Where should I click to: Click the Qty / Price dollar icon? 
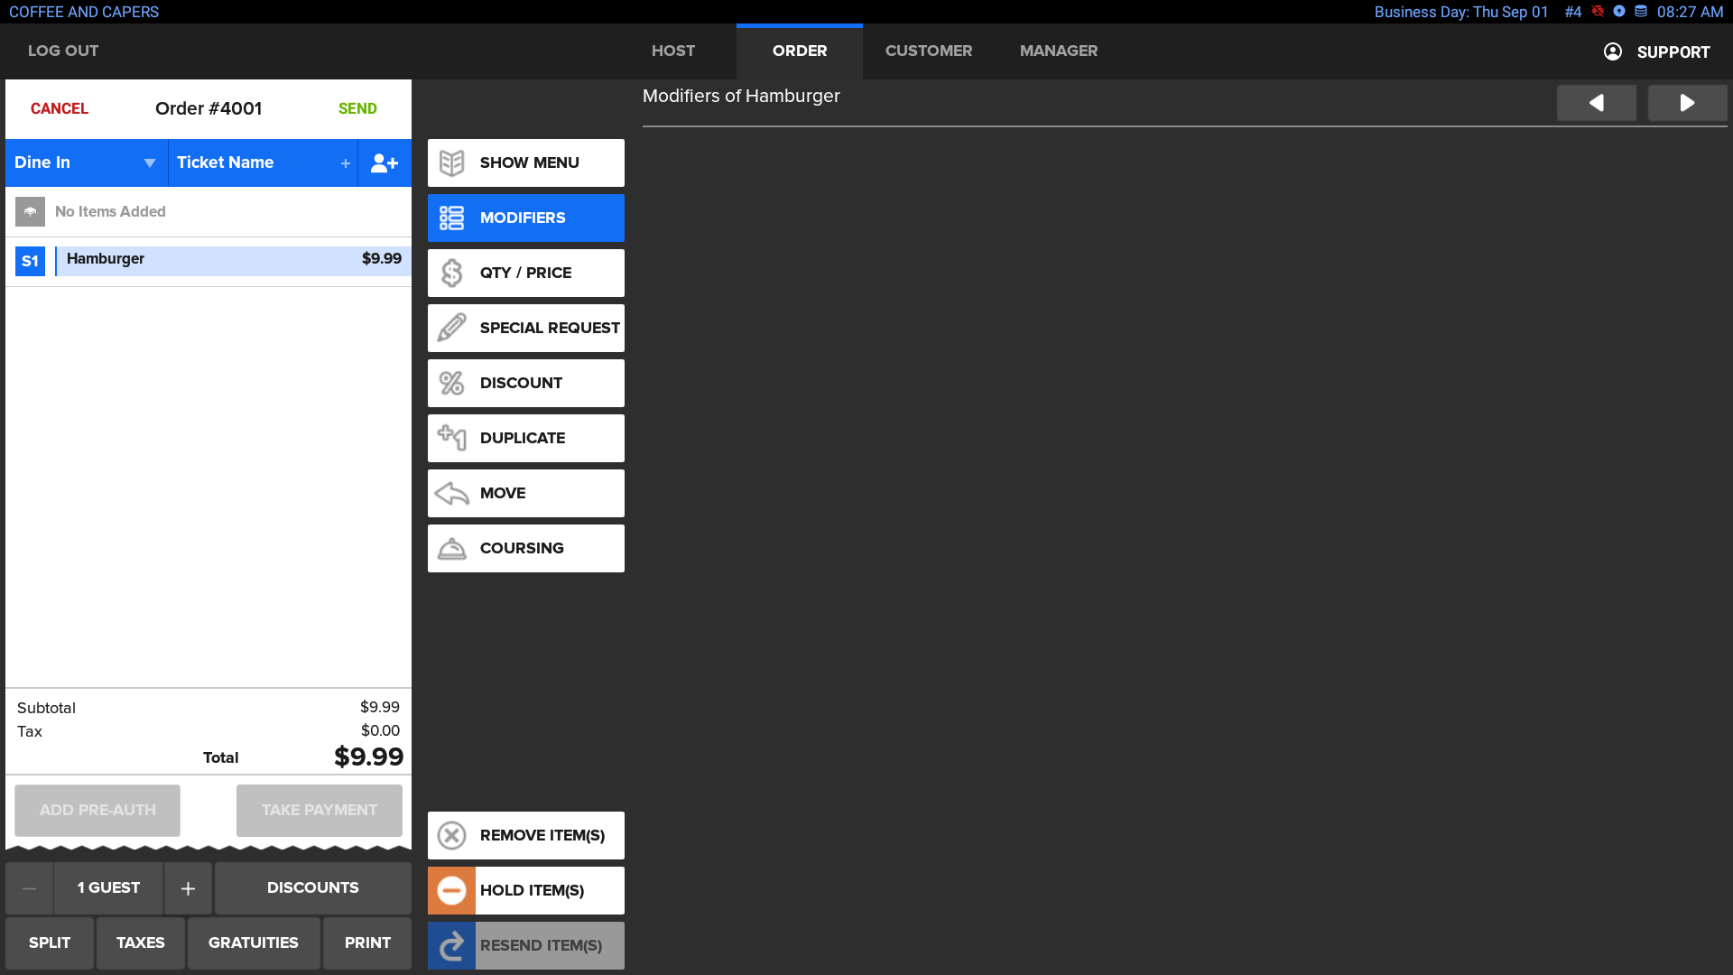point(452,273)
